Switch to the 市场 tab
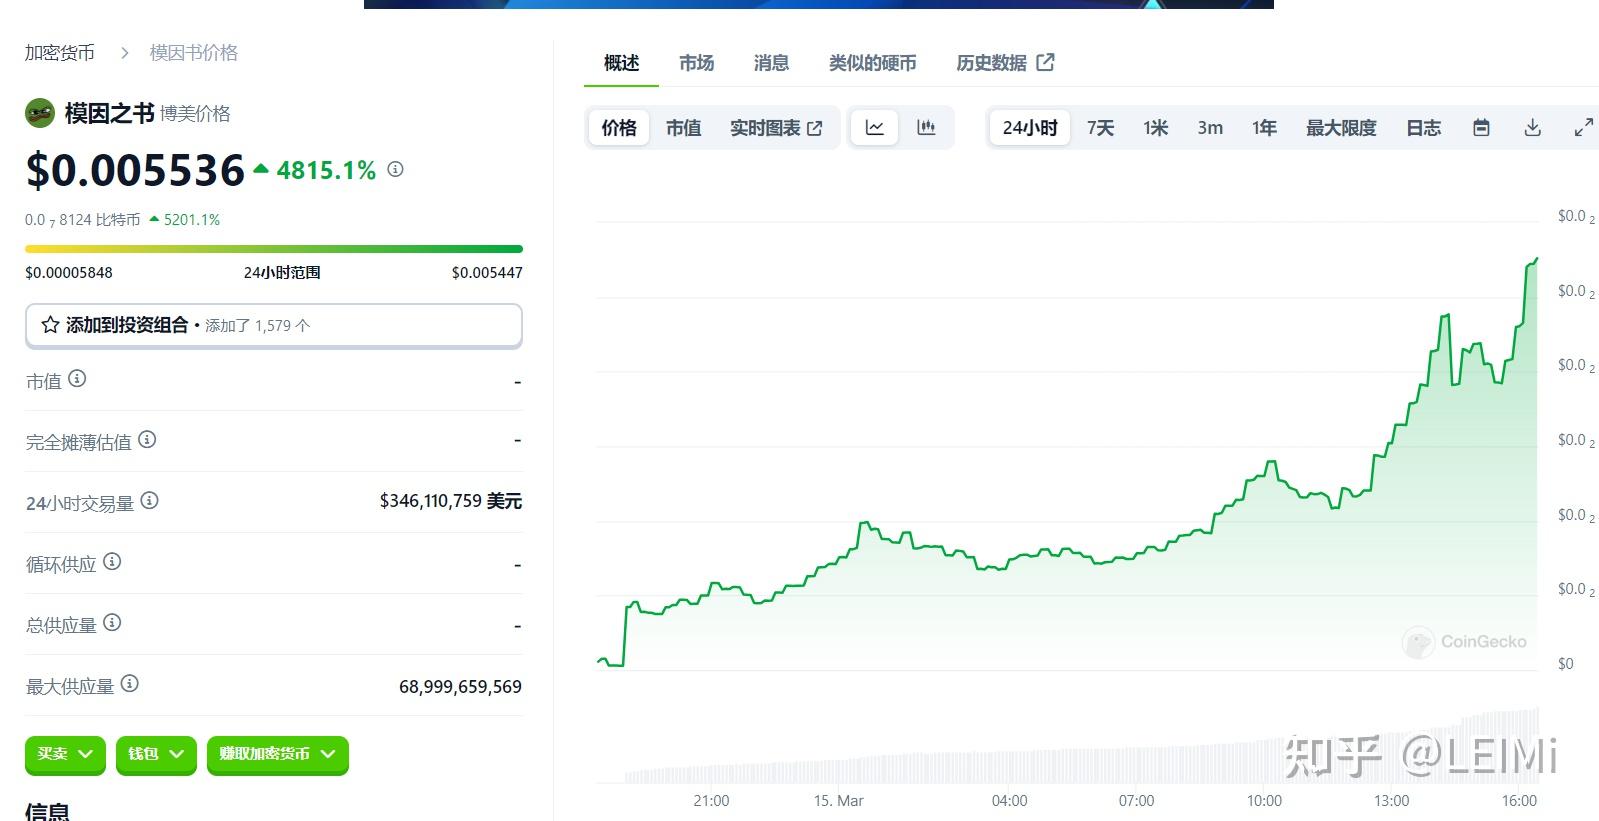The image size is (1599, 821). point(696,63)
